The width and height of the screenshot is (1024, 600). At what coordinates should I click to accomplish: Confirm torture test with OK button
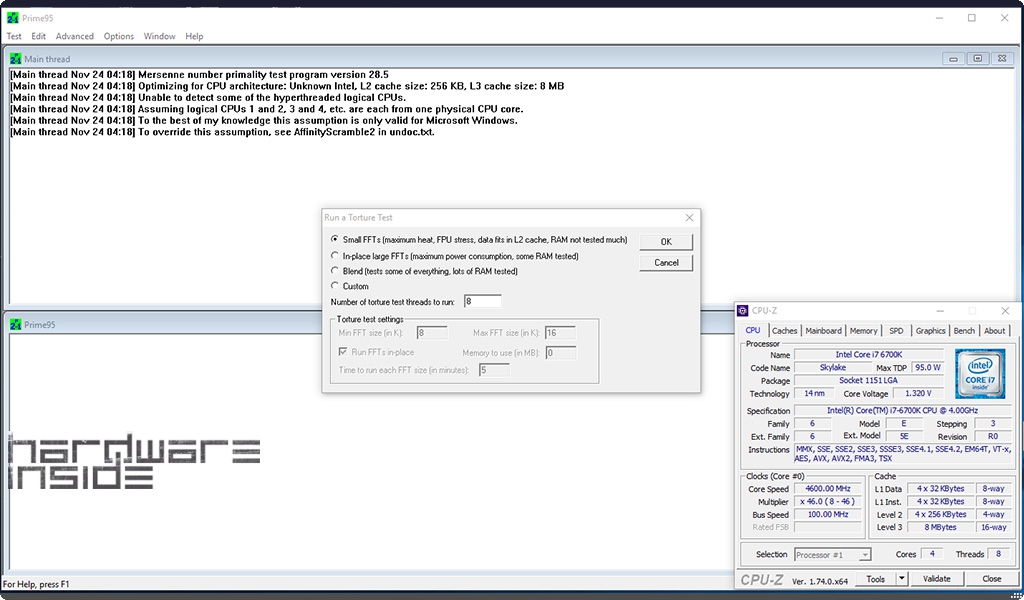666,242
